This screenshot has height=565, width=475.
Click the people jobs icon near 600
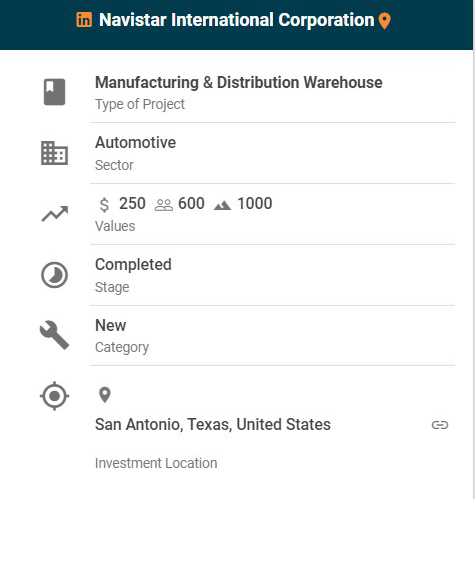[x=164, y=205]
